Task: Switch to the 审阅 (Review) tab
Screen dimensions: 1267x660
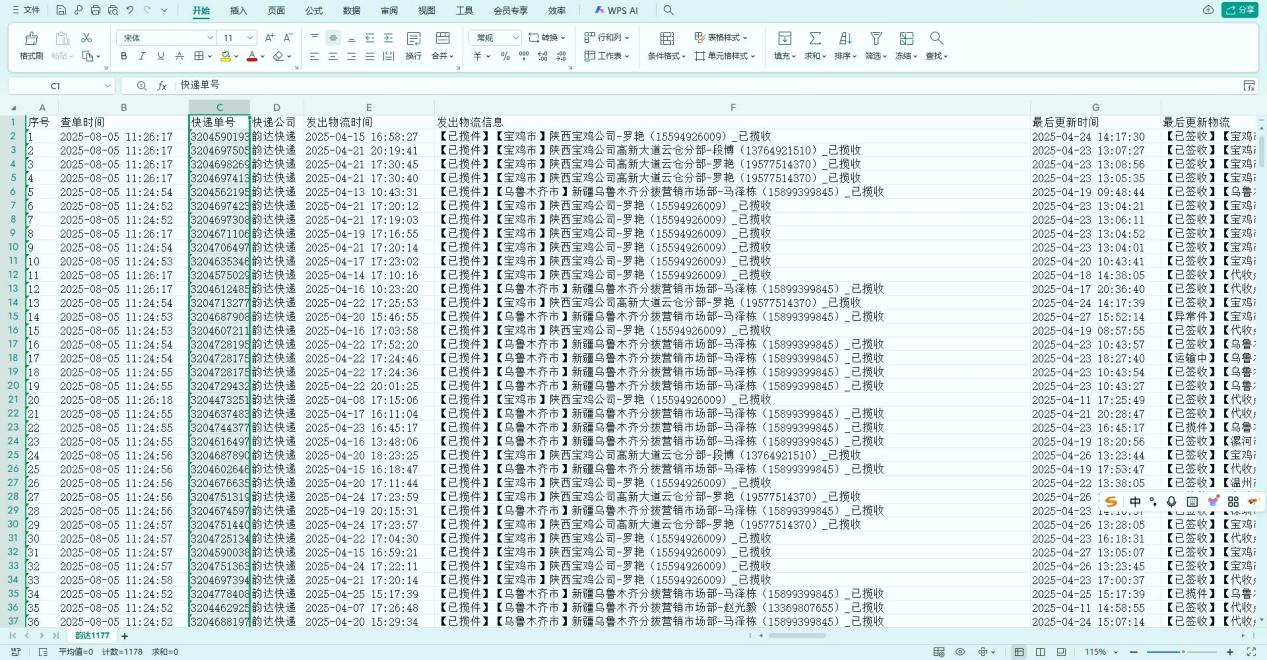Action: tap(389, 10)
